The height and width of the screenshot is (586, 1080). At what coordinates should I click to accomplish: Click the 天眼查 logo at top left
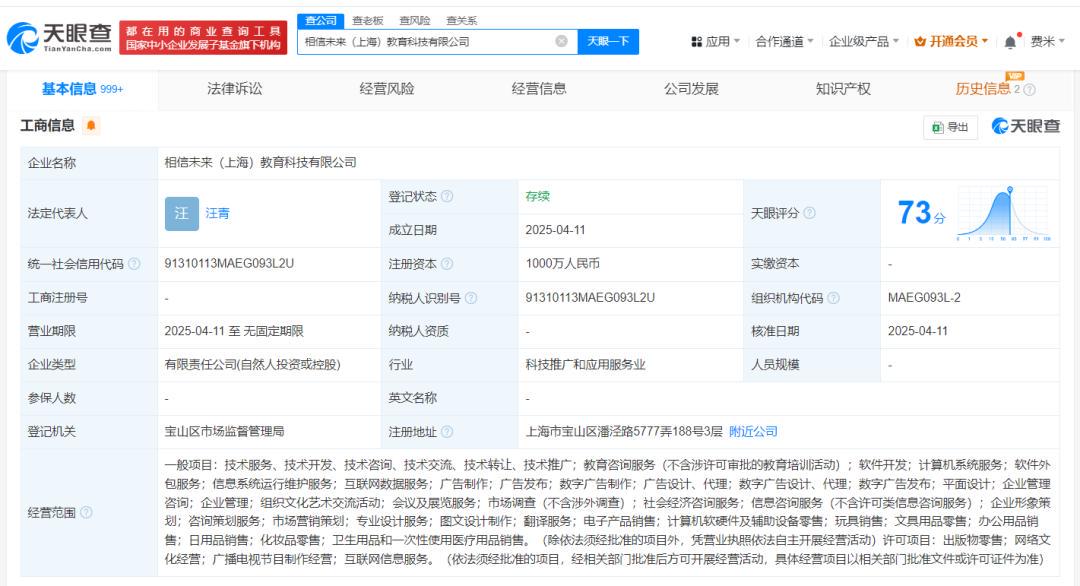click(59, 38)
